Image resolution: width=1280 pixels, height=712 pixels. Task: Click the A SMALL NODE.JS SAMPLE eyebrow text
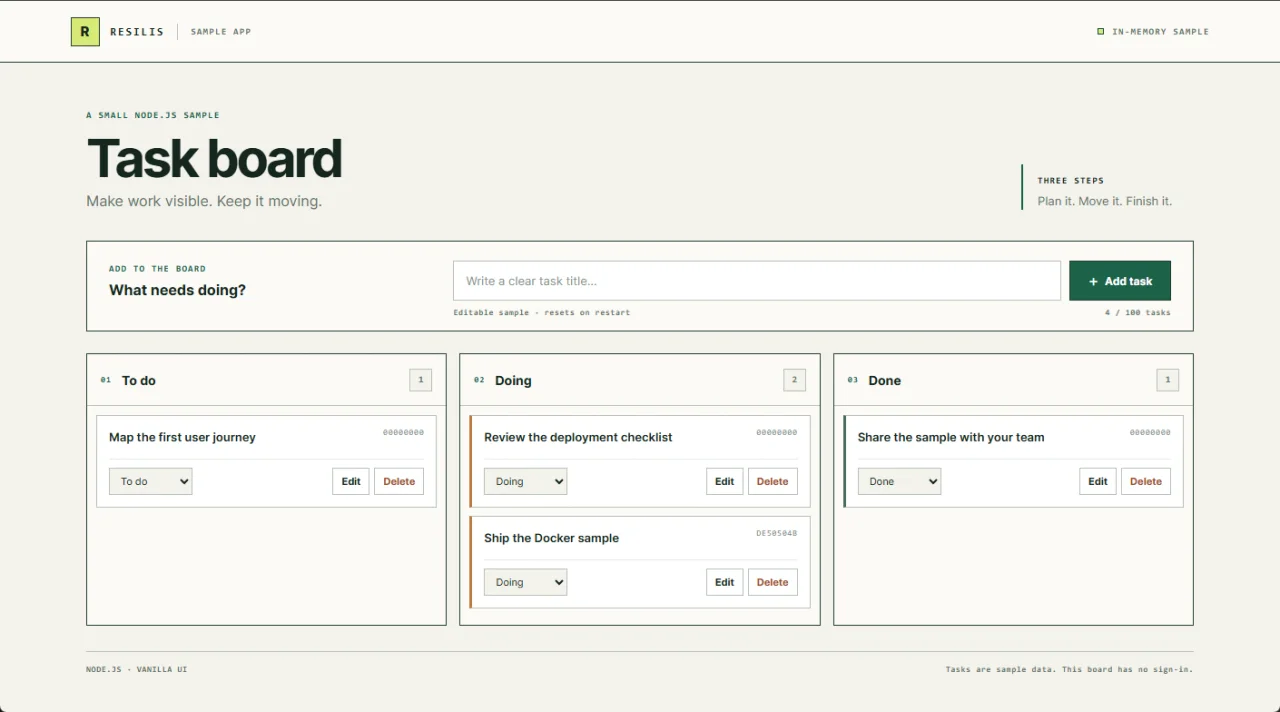[153, 115]
